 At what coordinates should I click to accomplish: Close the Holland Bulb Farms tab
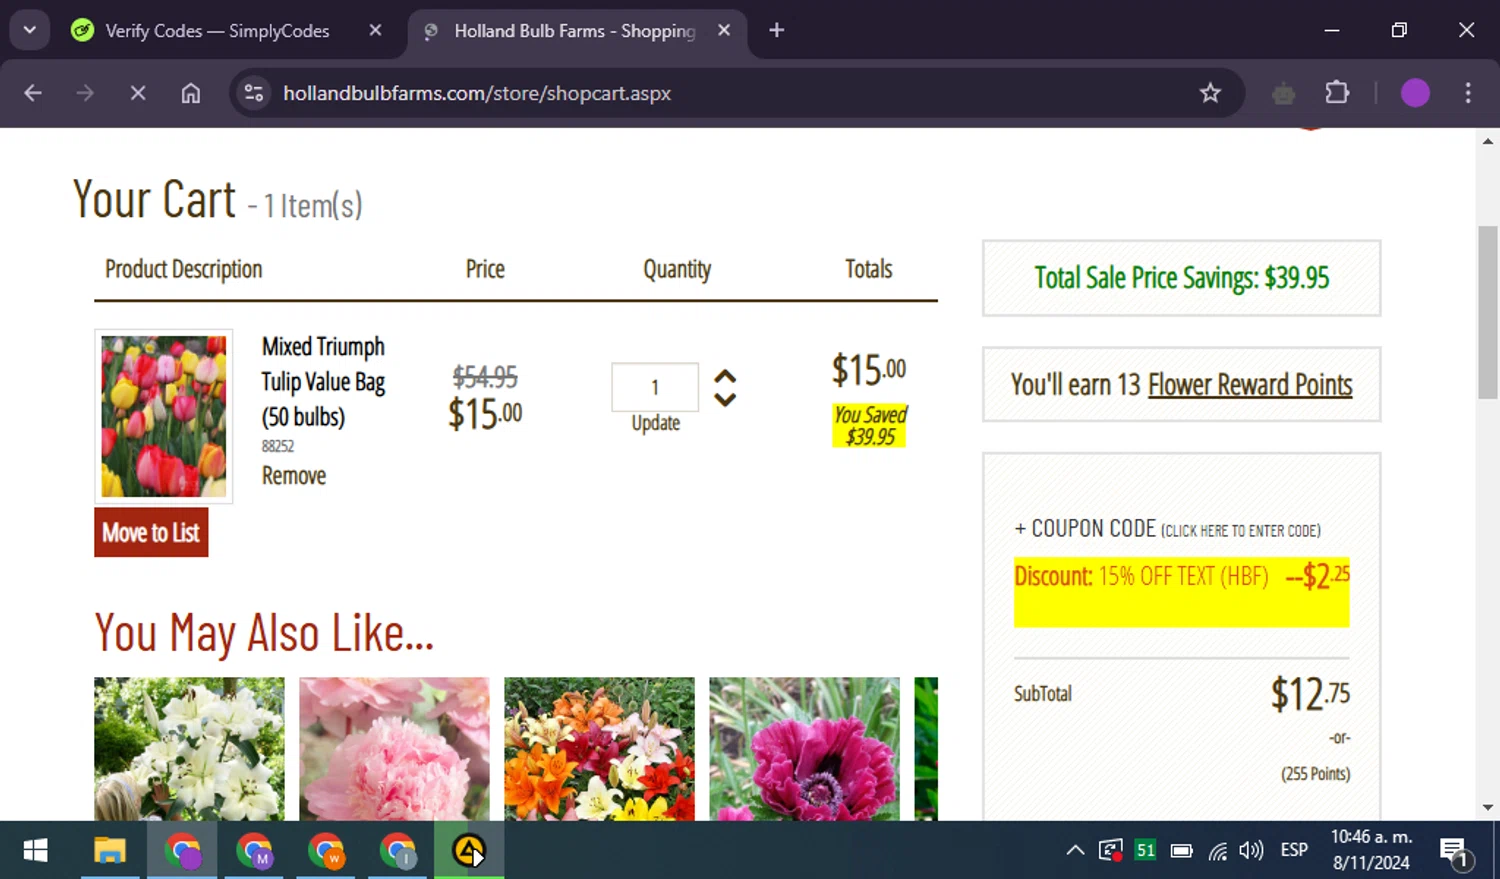click(724, 30)
